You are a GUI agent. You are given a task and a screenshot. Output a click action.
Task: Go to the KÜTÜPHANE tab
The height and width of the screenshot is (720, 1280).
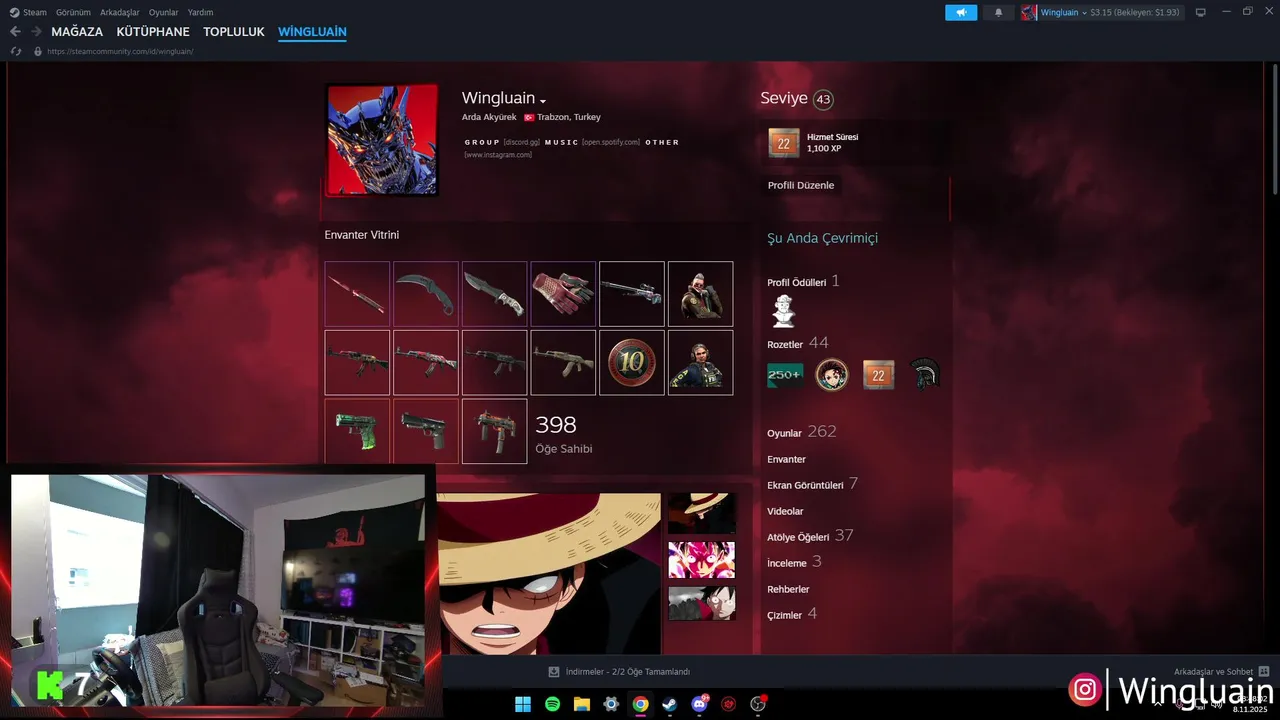click(x=153, y=32)
